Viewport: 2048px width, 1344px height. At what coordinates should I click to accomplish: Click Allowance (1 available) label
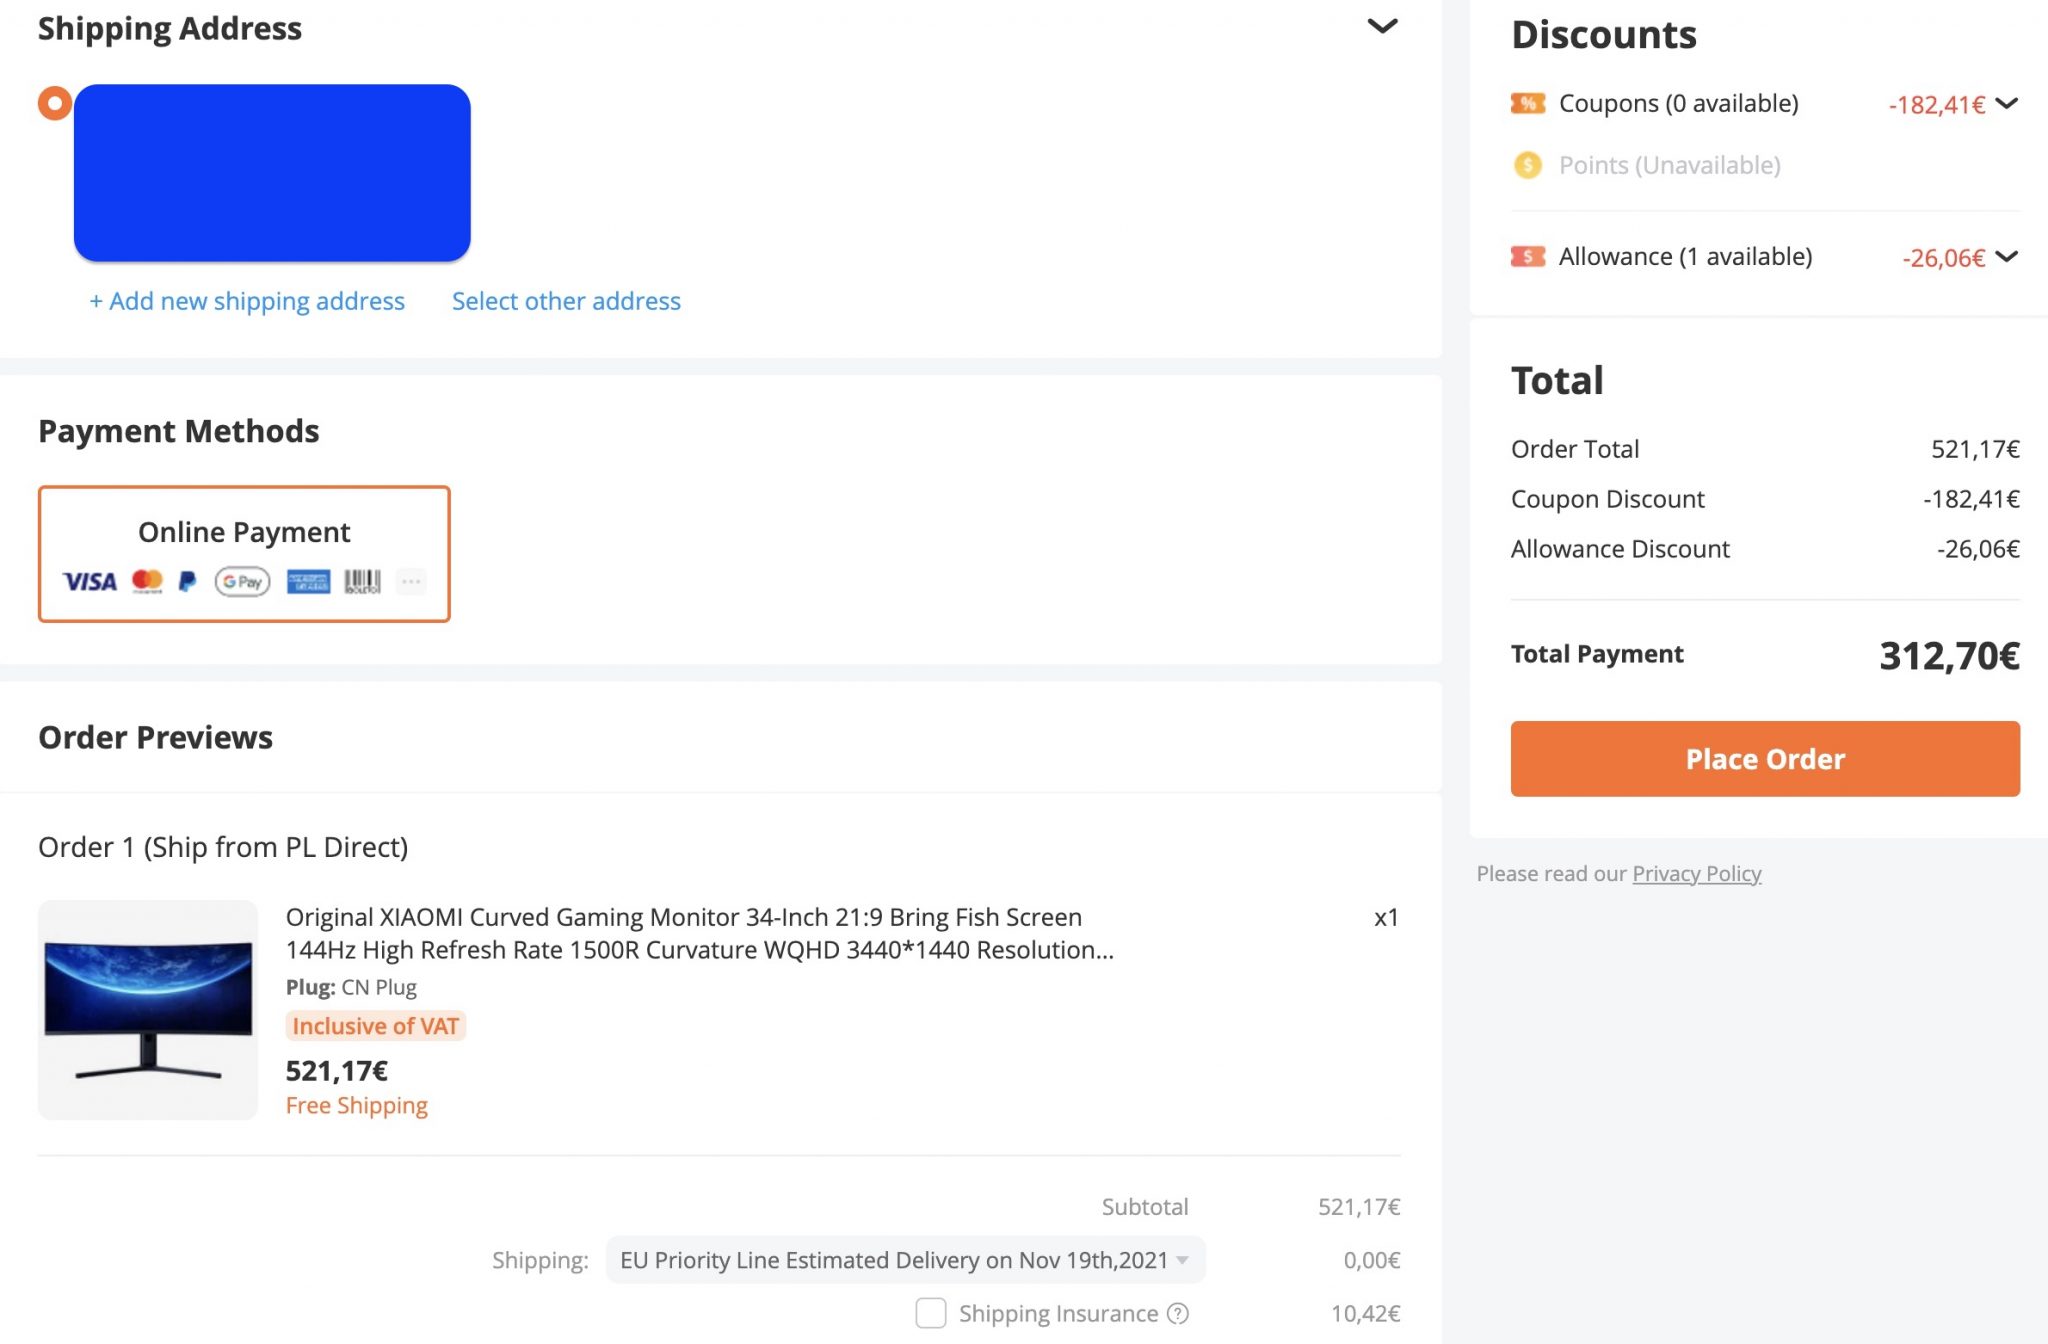pyautogui.click(x=1686, y=256)
